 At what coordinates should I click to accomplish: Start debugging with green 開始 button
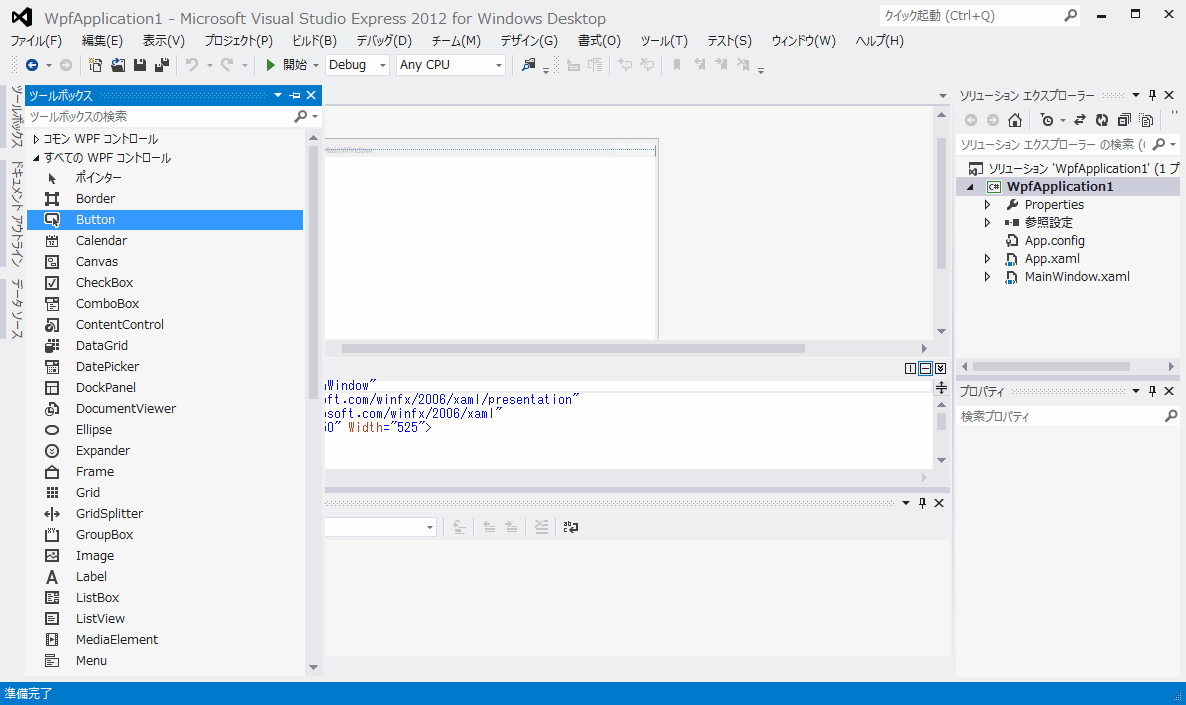click(x=287, y=65)
